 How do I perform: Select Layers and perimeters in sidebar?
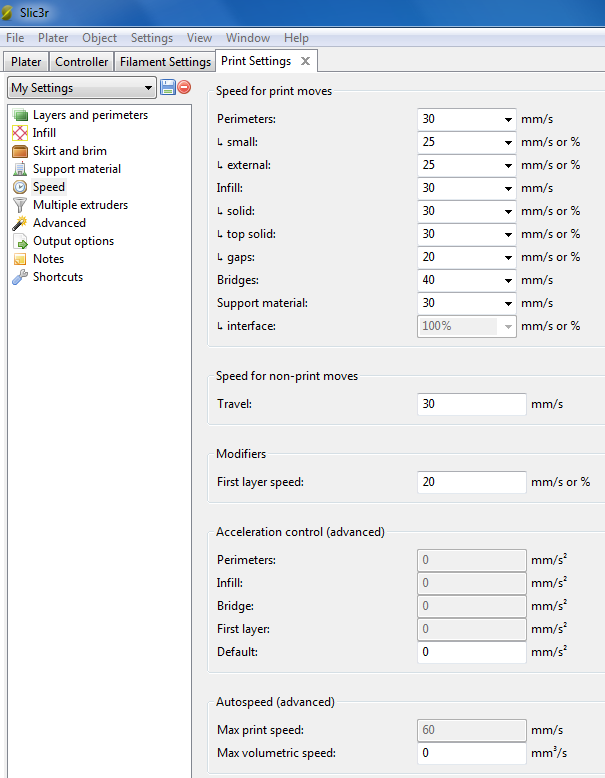(90, 115)
